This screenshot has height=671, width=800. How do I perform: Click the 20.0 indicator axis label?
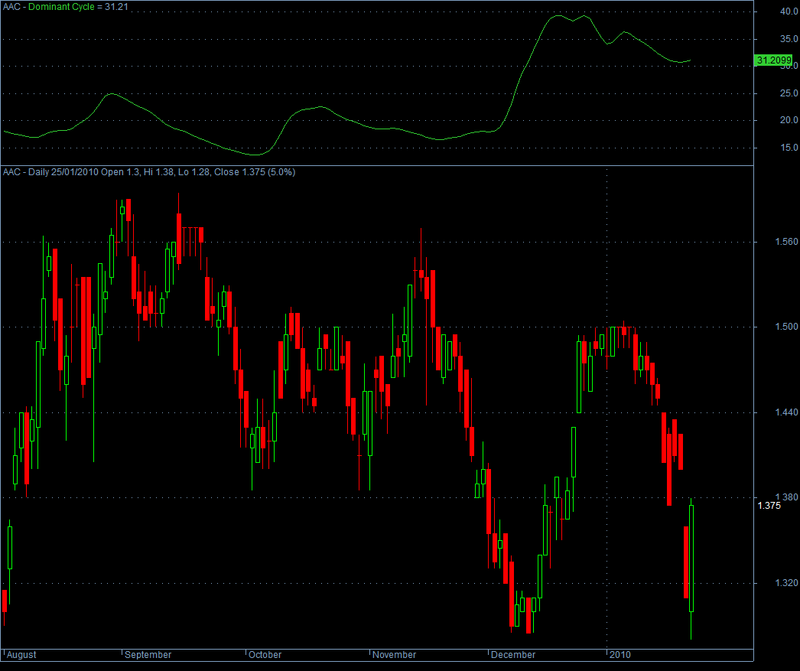[789, 120]
